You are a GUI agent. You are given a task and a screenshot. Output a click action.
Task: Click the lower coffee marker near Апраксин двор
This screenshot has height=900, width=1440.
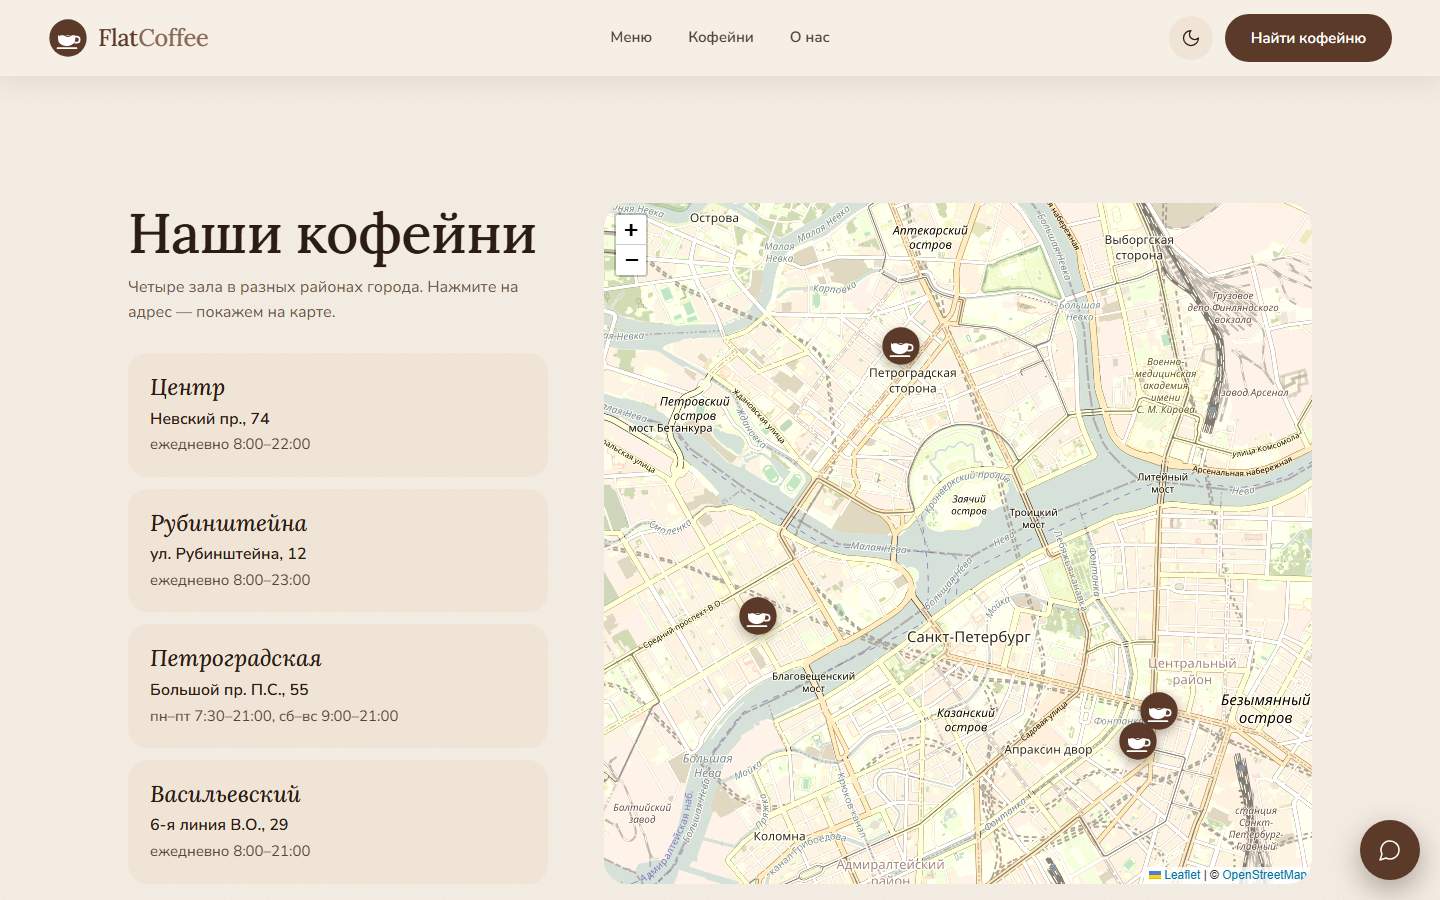[x=1138, y=741]
